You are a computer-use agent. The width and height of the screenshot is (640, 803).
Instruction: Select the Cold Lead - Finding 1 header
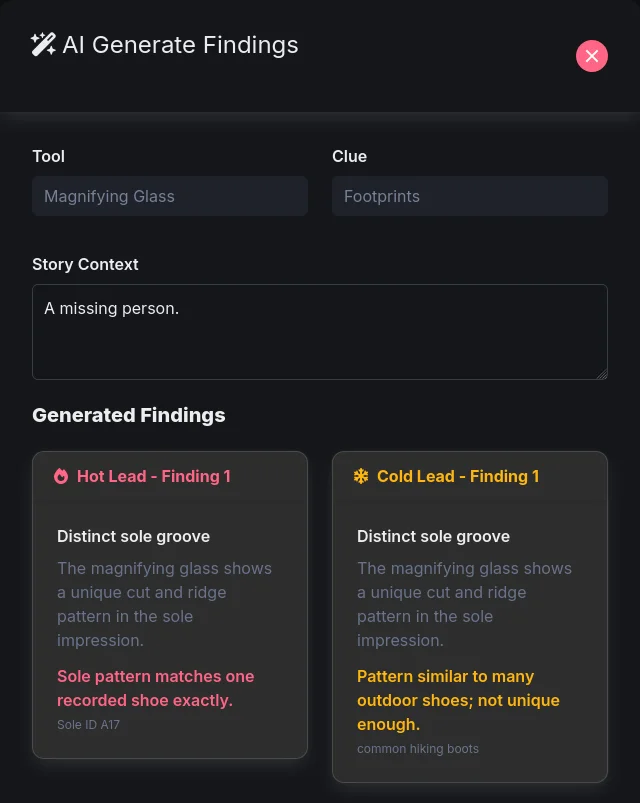point(458,477)
